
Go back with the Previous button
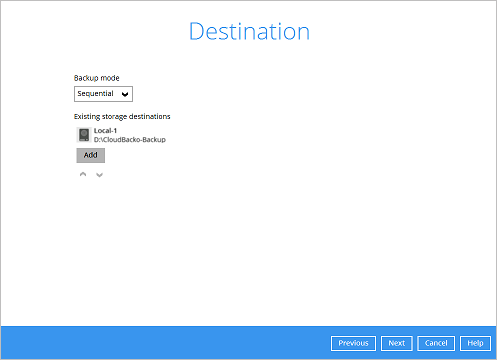pyautogui.click(x=353, y=343)
